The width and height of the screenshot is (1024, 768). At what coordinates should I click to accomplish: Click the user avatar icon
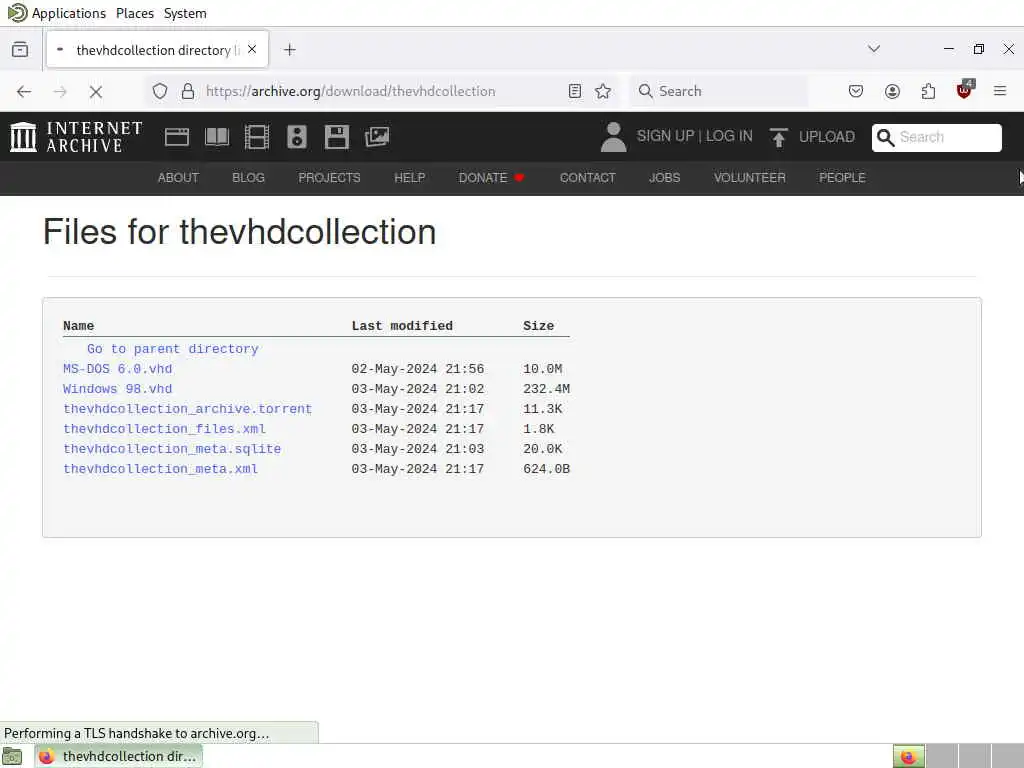[x=613, y=137]
